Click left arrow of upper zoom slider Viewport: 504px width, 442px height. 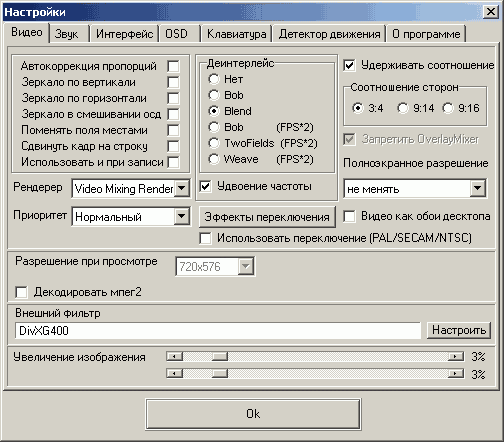[175, 357]
